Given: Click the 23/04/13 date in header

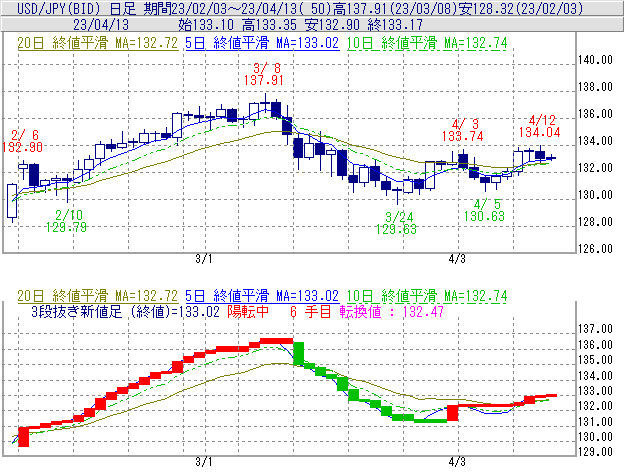Looking at the screenshot, I should 101,25.
